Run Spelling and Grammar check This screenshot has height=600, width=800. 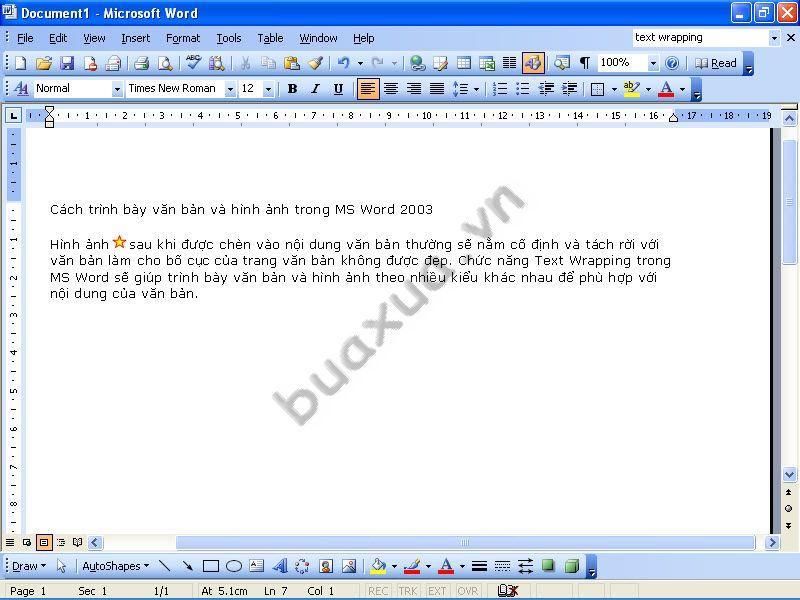tap(193, 63)
